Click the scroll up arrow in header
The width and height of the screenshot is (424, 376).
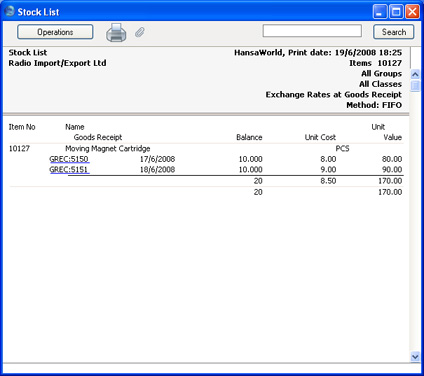(x=415, y=74)
